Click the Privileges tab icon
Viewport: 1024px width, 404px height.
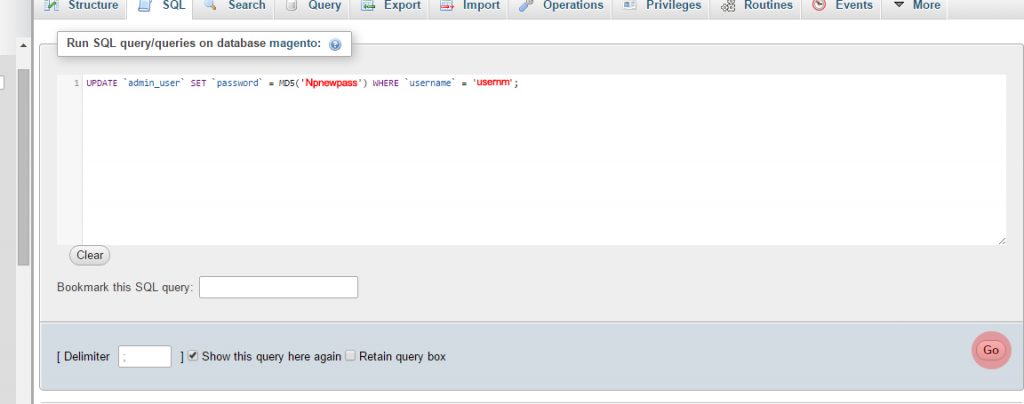[630, 6]
